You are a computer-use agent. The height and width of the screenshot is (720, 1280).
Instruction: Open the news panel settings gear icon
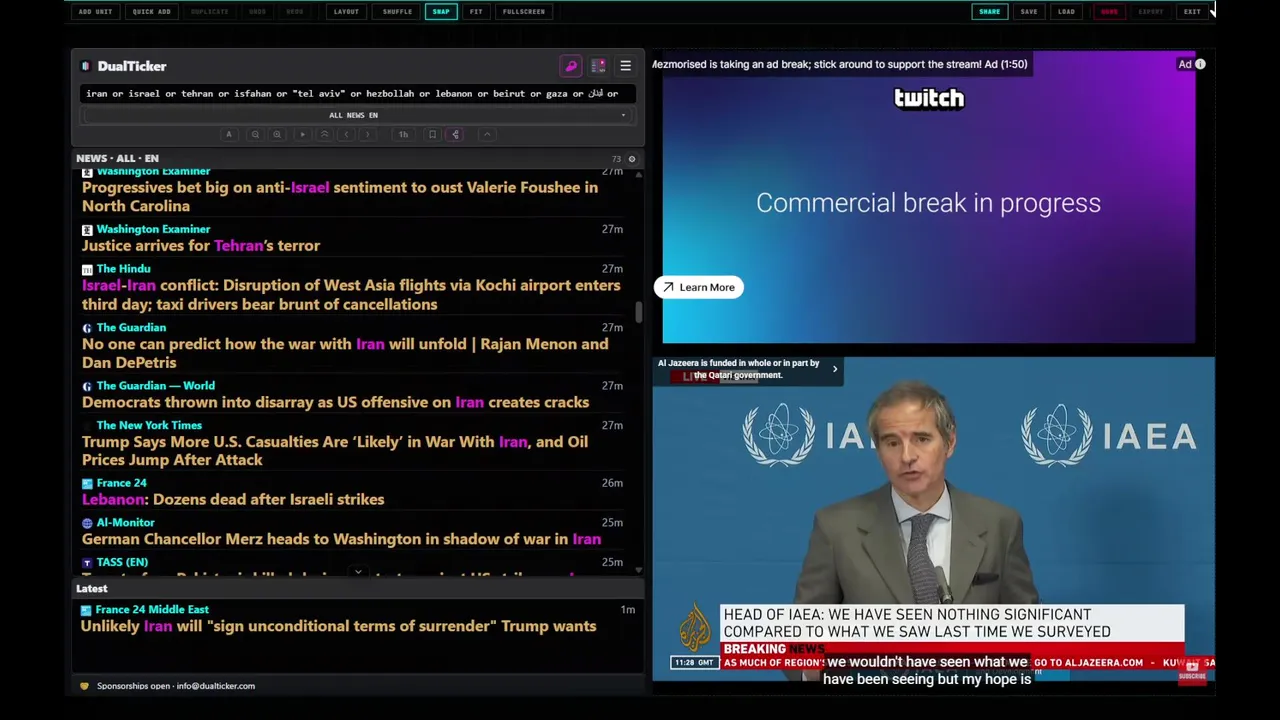point(631,159)
